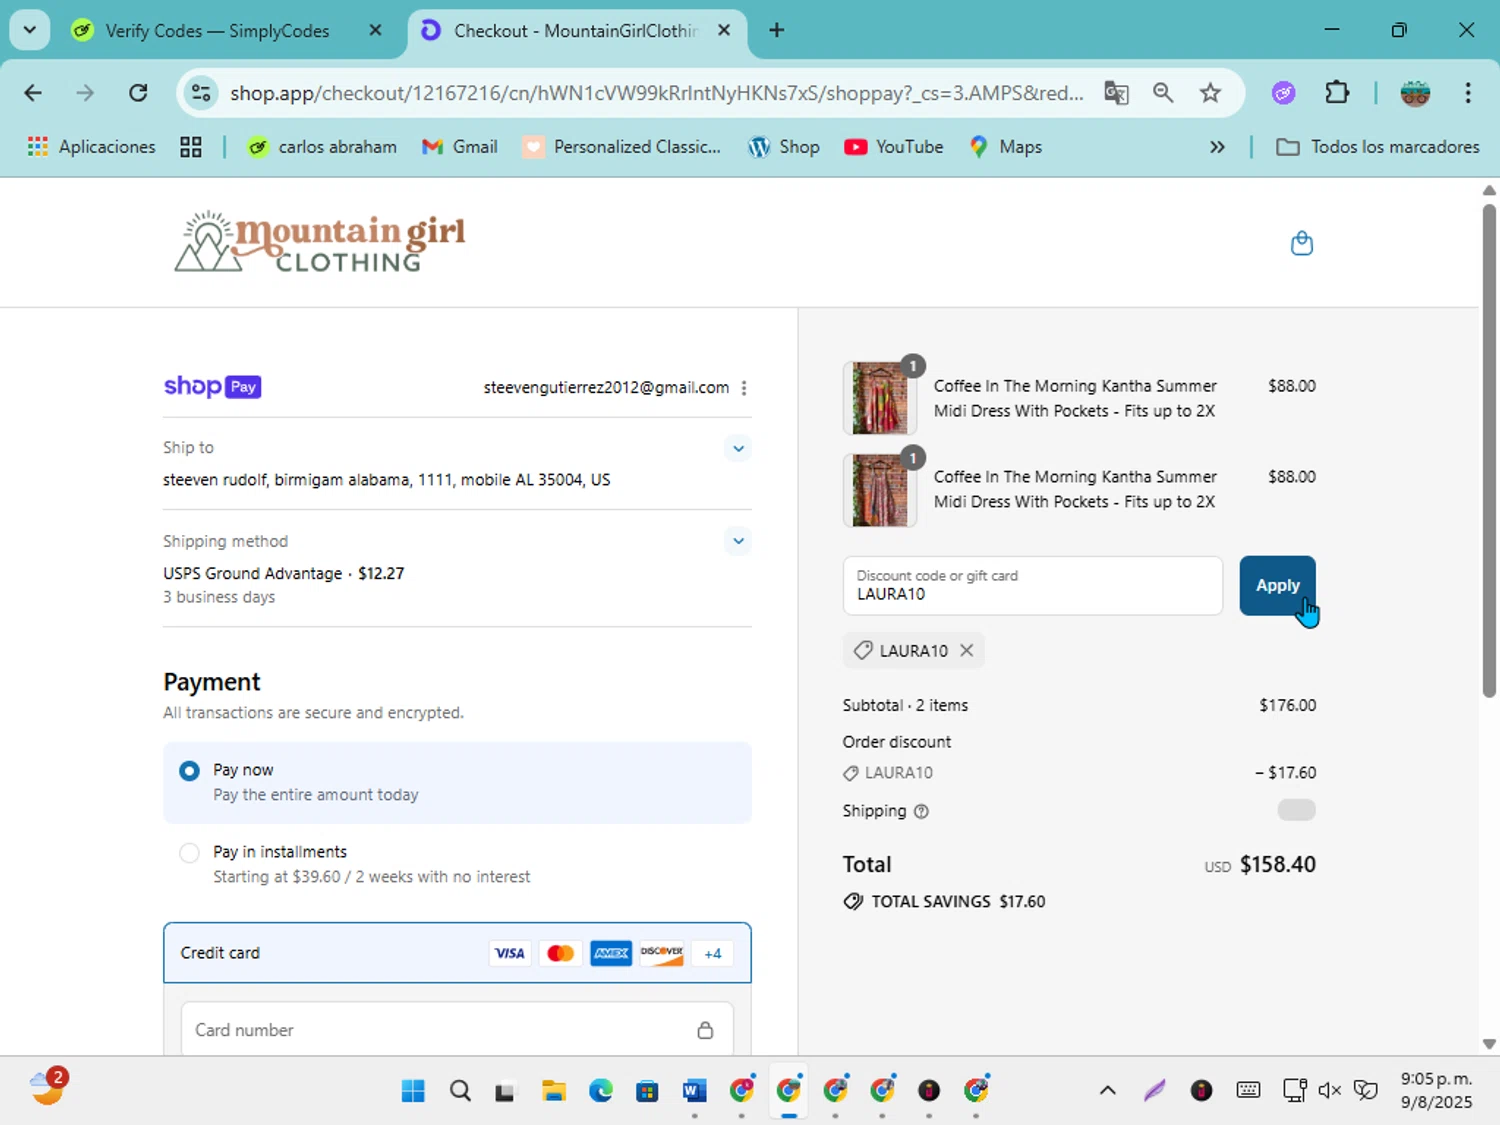
Task: Open Chrome three-dot menu
Action: 1468,93
